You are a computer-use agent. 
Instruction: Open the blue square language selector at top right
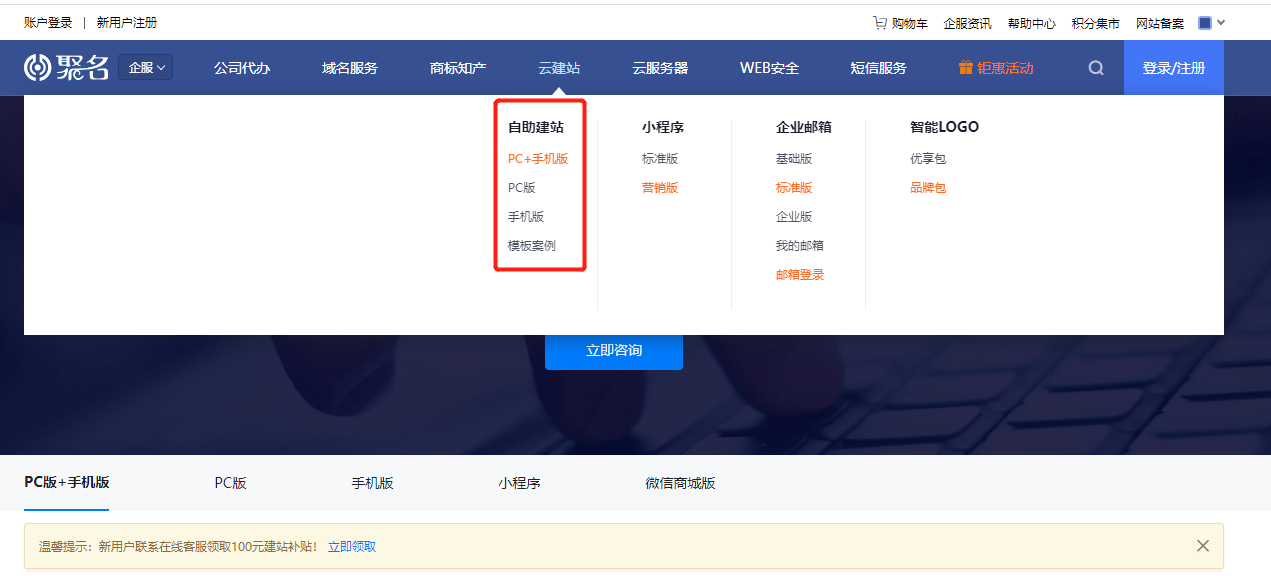[1205, 23]
